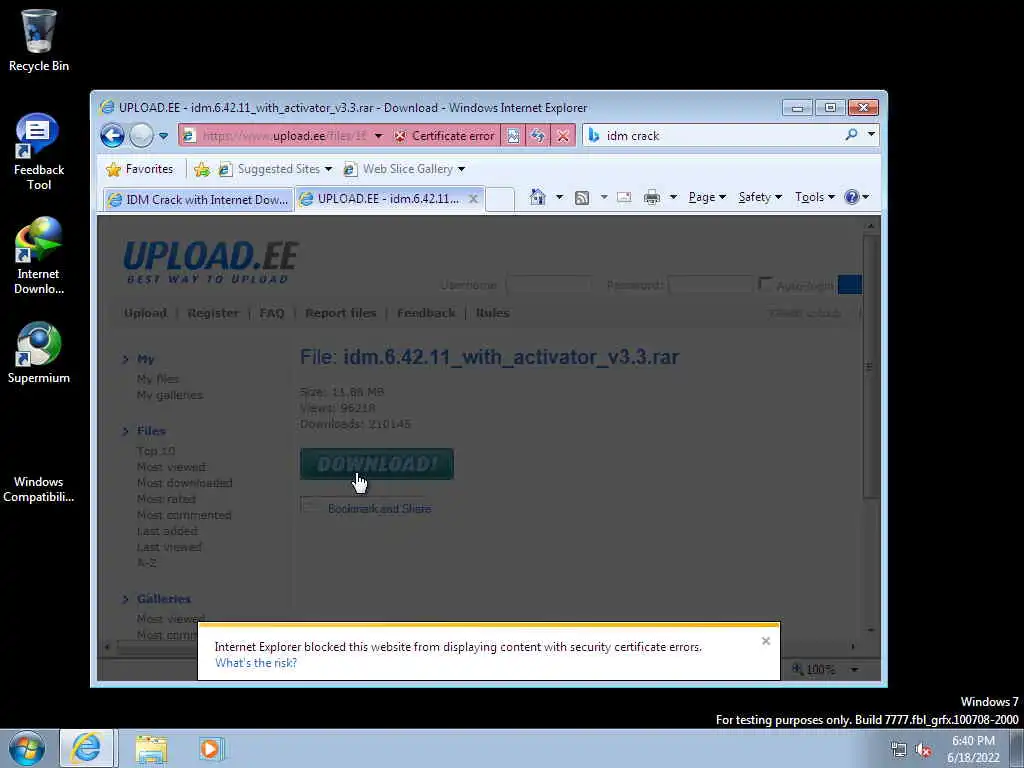Open recent pages dropdown beside Forward
This screenshot has width=1024, height=768.
pyautogui.click(x=163, y=136)
